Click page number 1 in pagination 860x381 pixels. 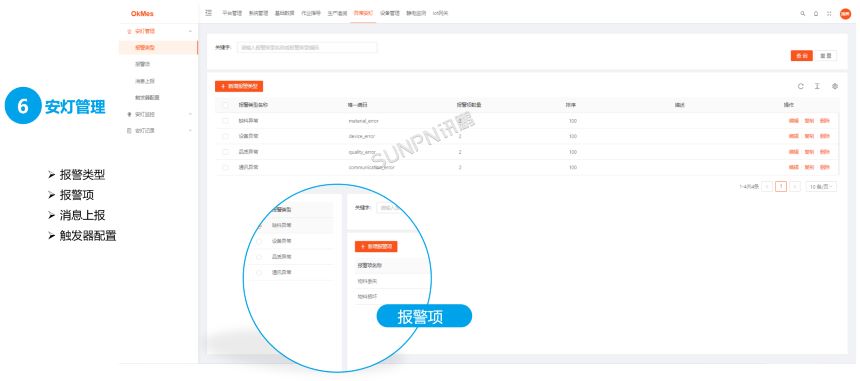click(x=781, y=187)
